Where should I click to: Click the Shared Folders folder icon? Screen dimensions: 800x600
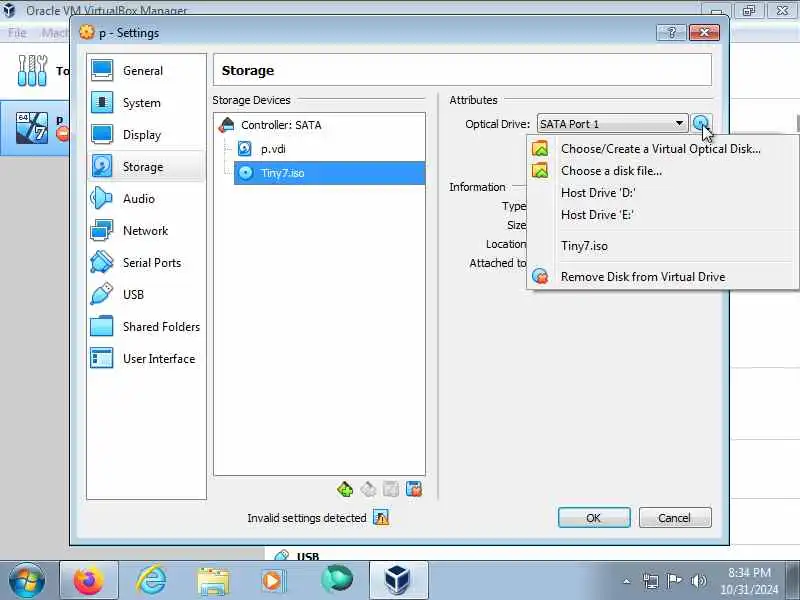click(102, 327)
